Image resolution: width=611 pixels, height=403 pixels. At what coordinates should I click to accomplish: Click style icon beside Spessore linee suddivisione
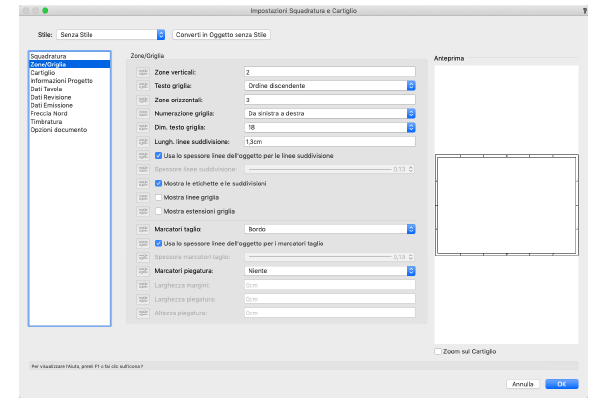(x=143, y=169)
